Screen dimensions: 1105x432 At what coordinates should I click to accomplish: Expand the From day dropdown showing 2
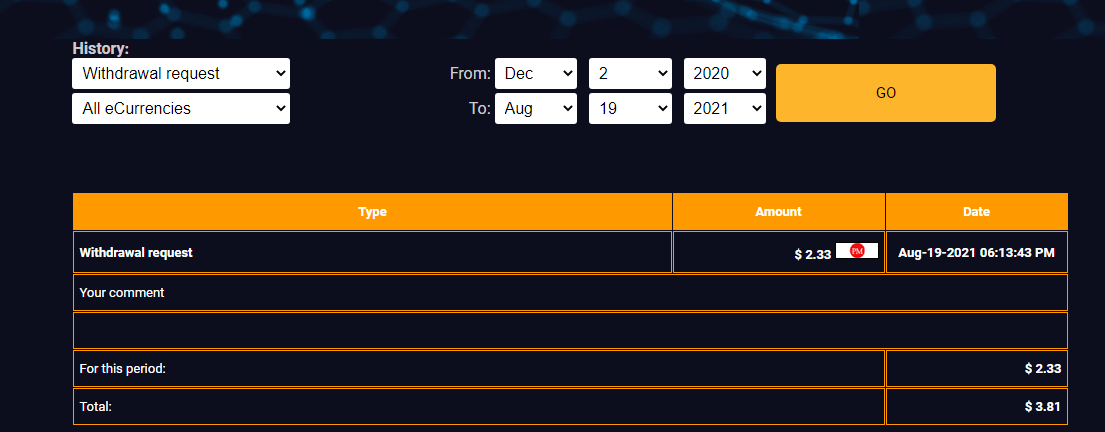[x=629, y=73]
